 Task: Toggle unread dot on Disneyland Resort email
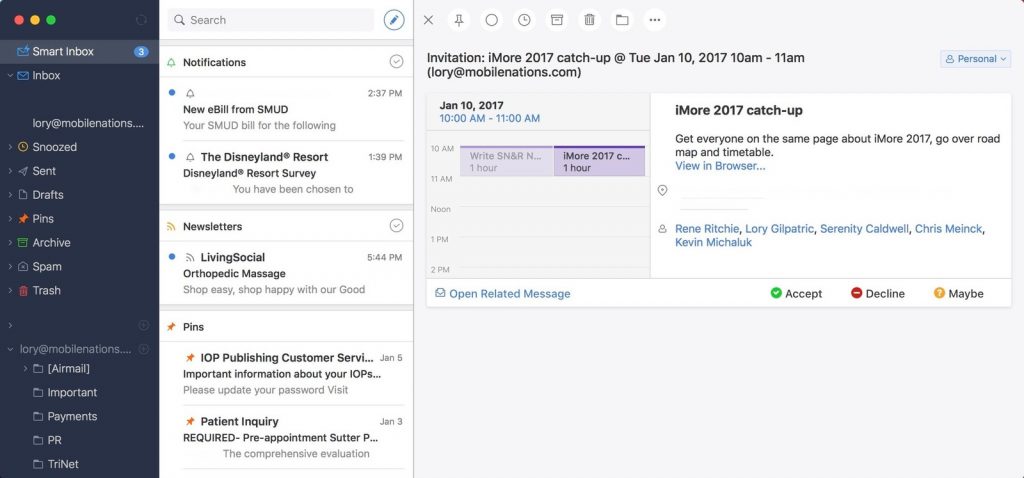(172, 156)
